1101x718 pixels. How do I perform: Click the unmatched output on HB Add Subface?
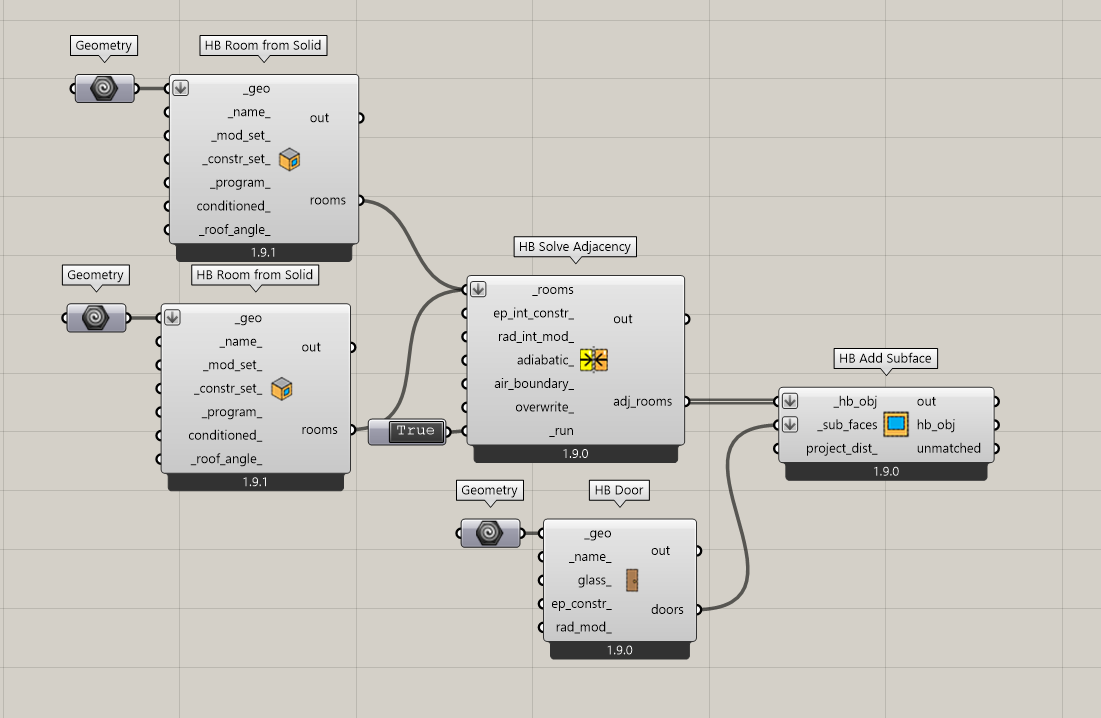(948, 448)
